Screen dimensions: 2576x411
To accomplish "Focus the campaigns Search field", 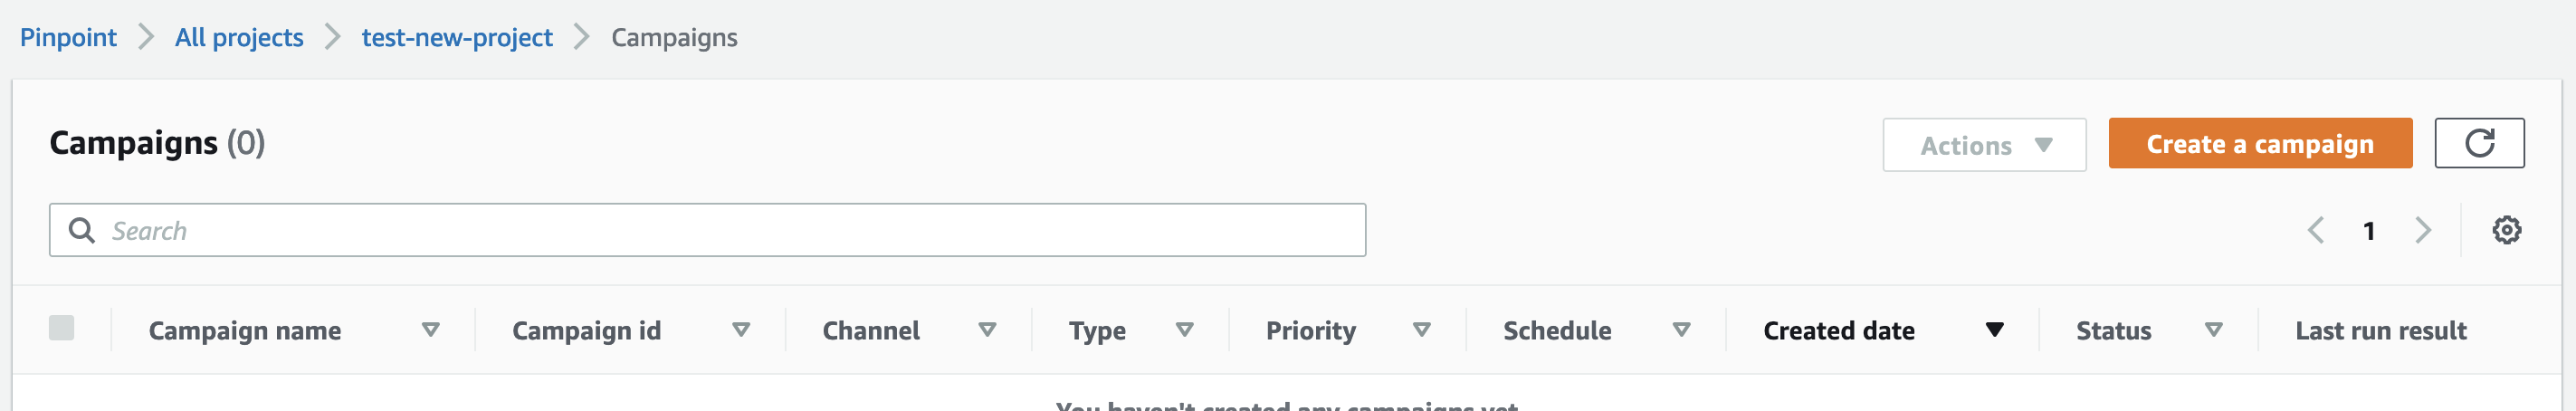I will 707,230.
